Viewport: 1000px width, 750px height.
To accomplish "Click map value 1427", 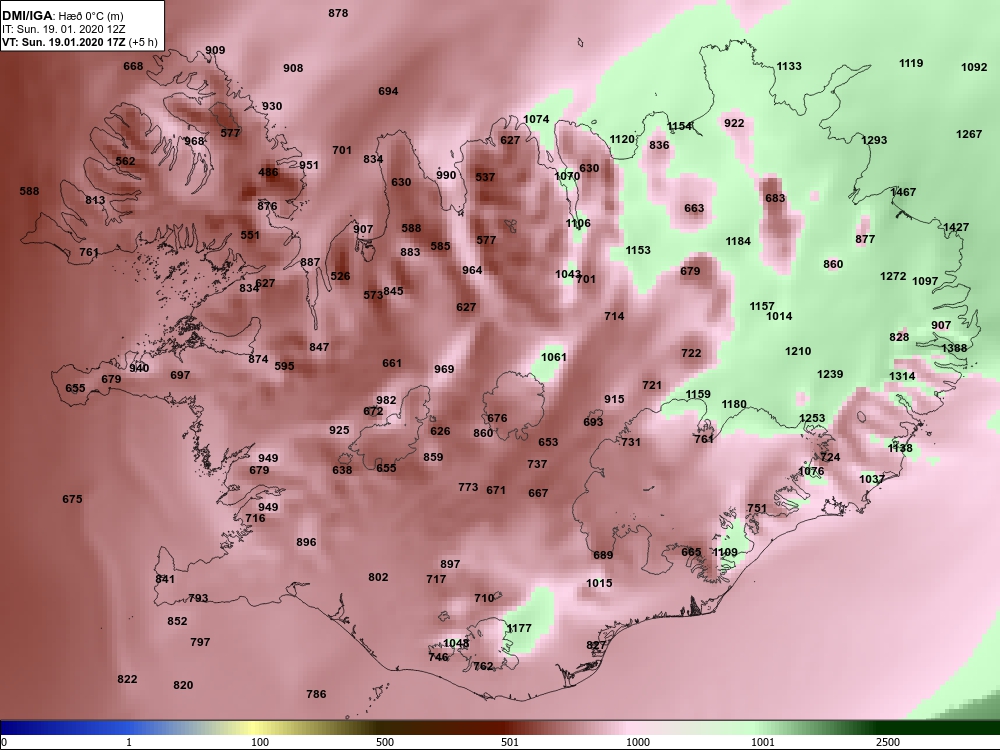I will [956, 227].
